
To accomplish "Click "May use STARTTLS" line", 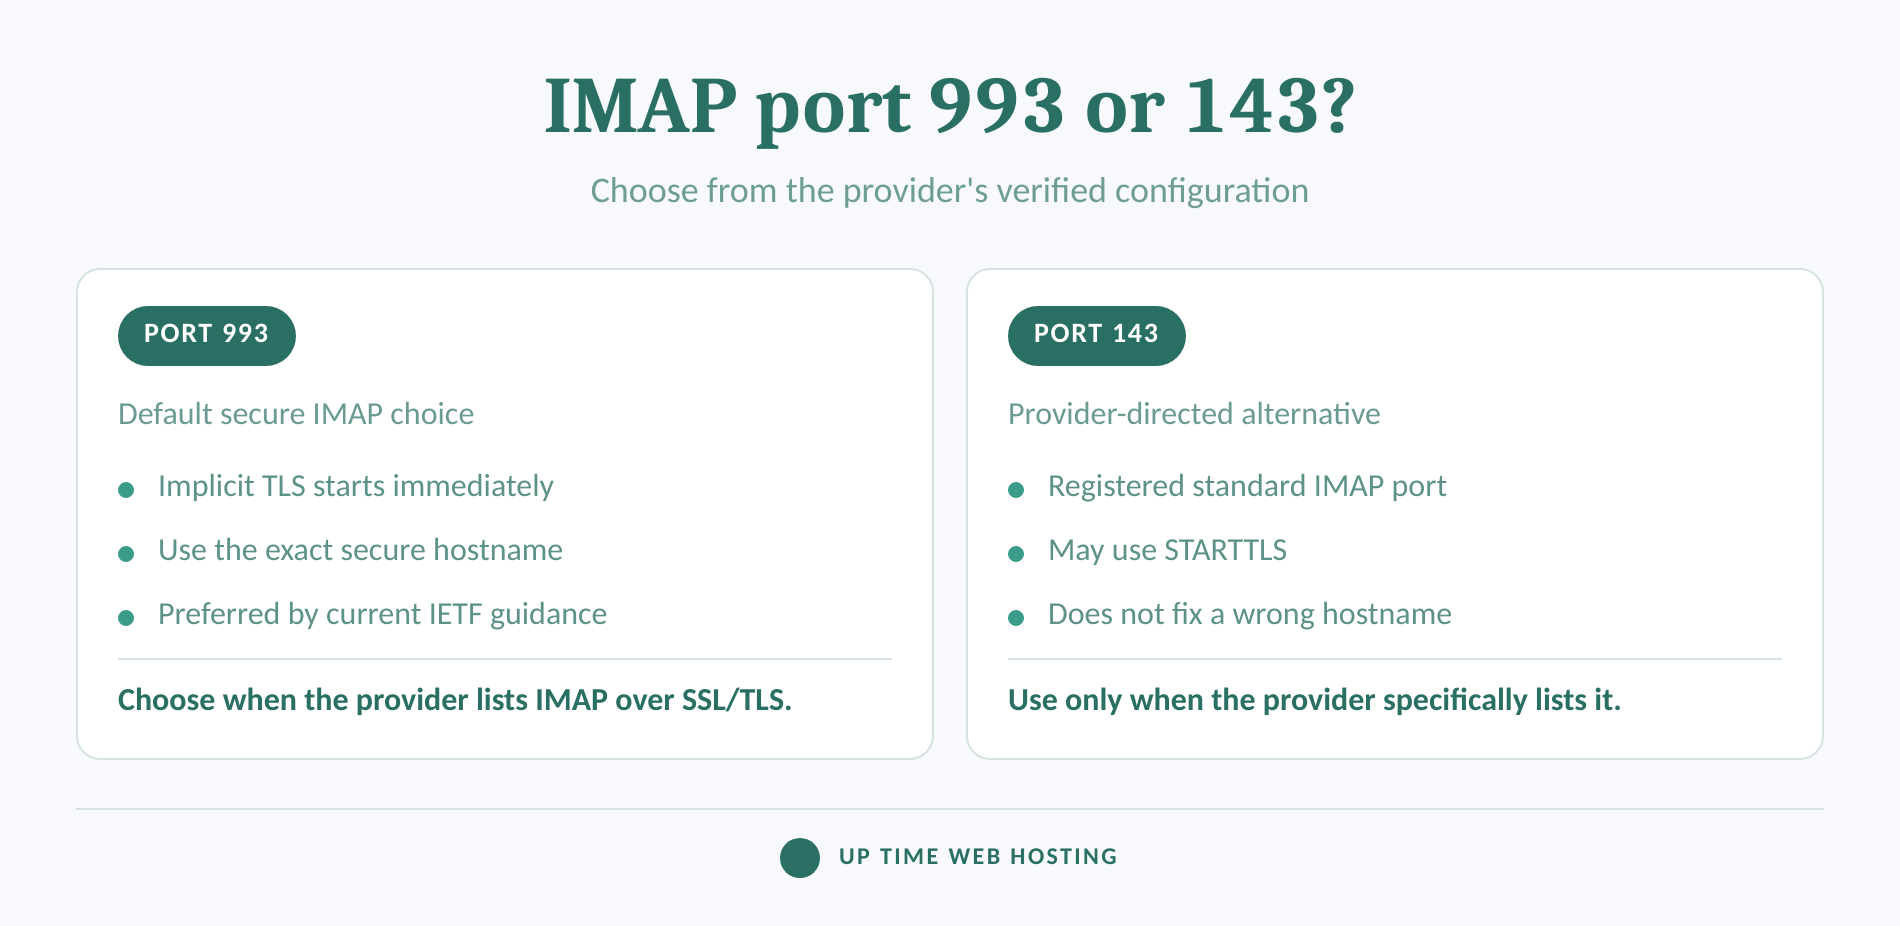I will (x=1167, y=550).
